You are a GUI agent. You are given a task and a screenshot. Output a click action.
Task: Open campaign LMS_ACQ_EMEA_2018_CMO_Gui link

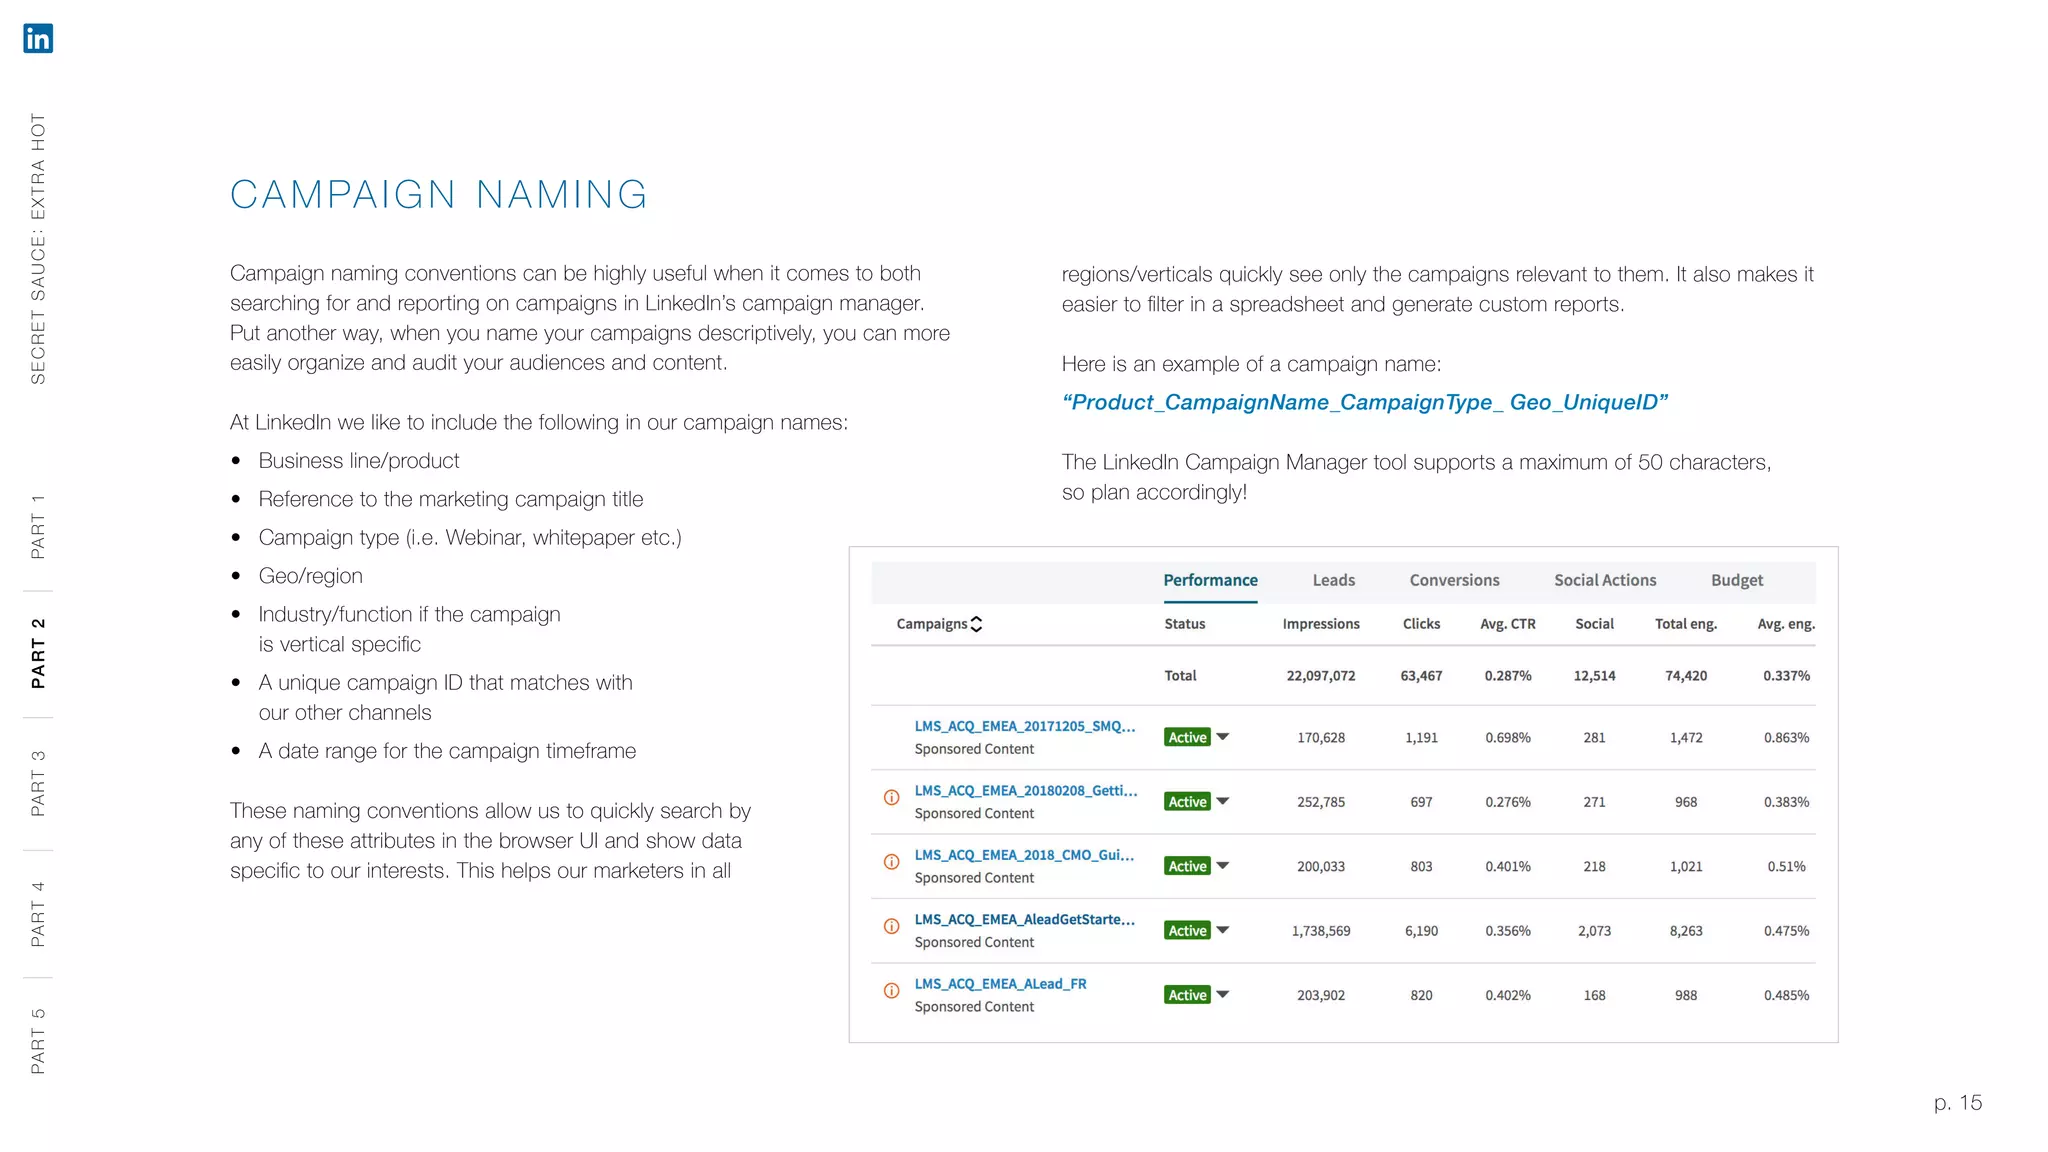1024,855
